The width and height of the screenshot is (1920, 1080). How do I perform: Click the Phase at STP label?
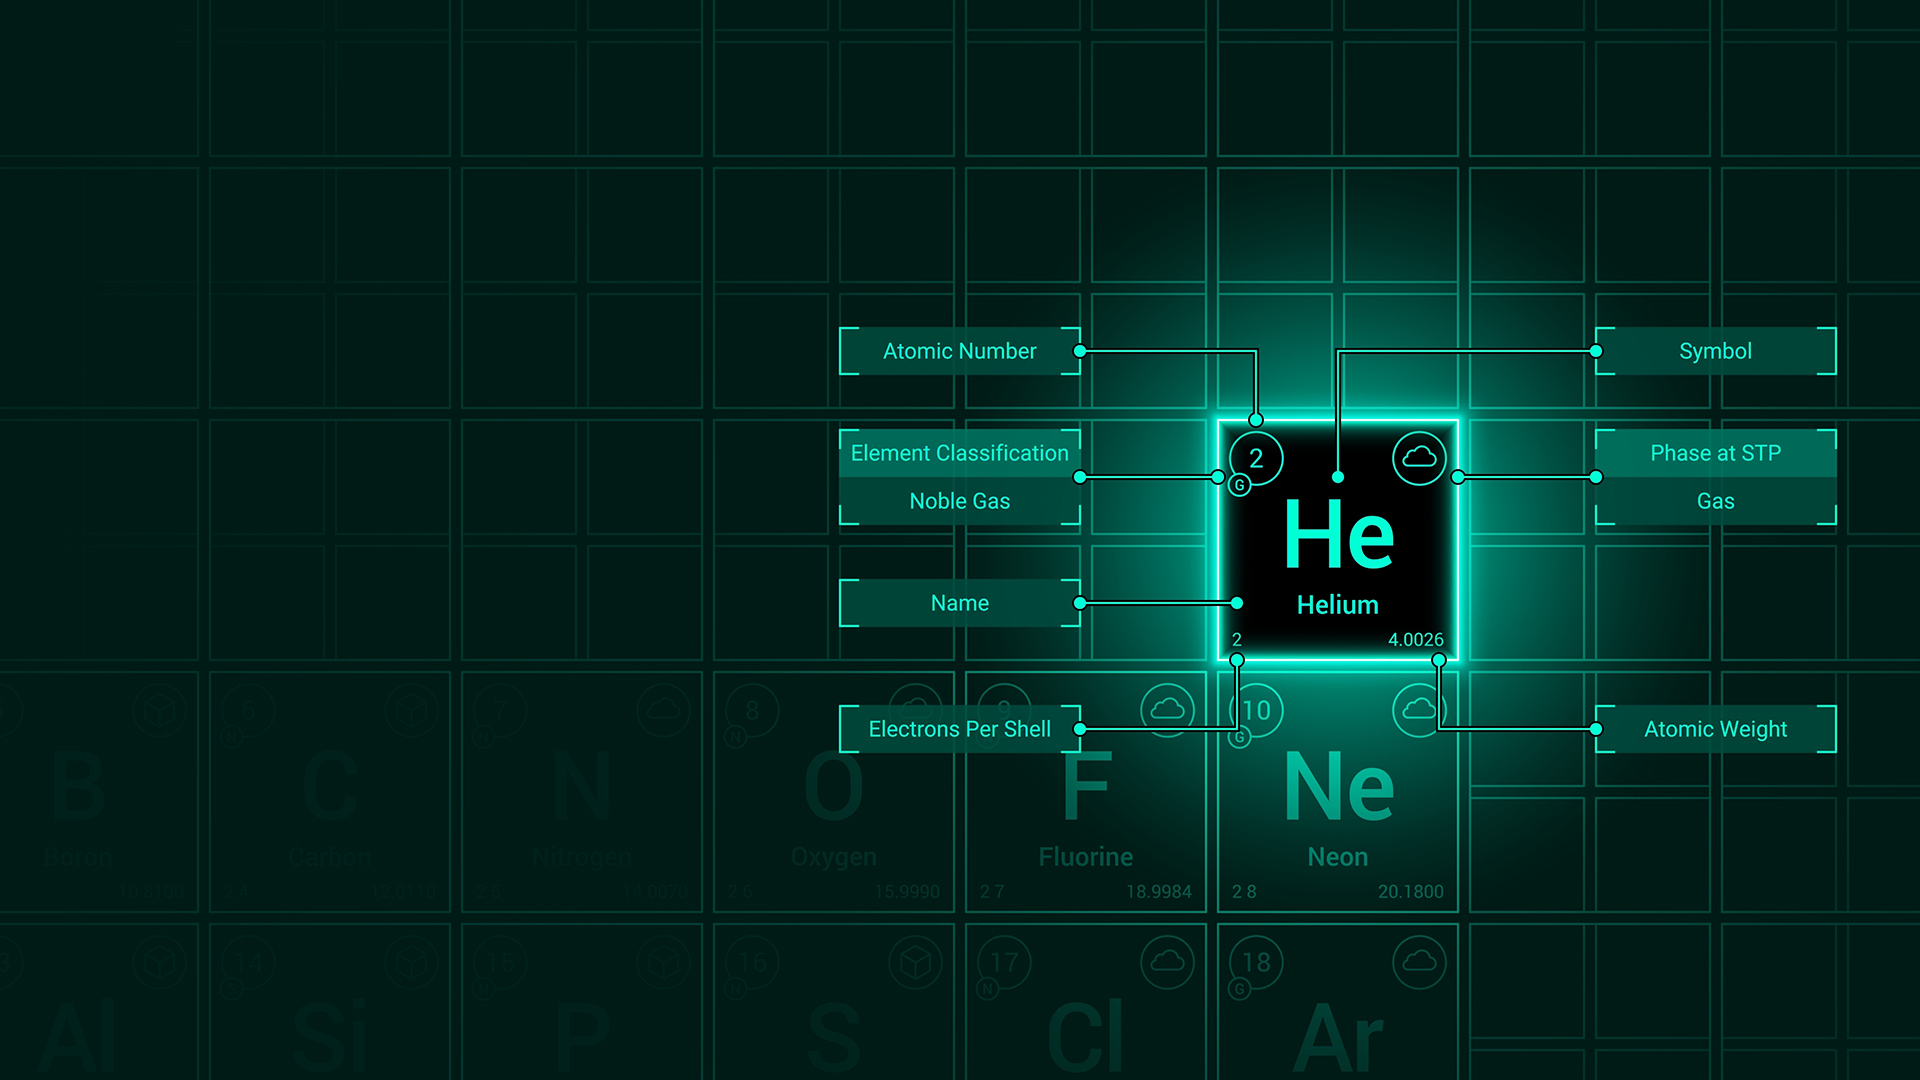coord(1715,453)
